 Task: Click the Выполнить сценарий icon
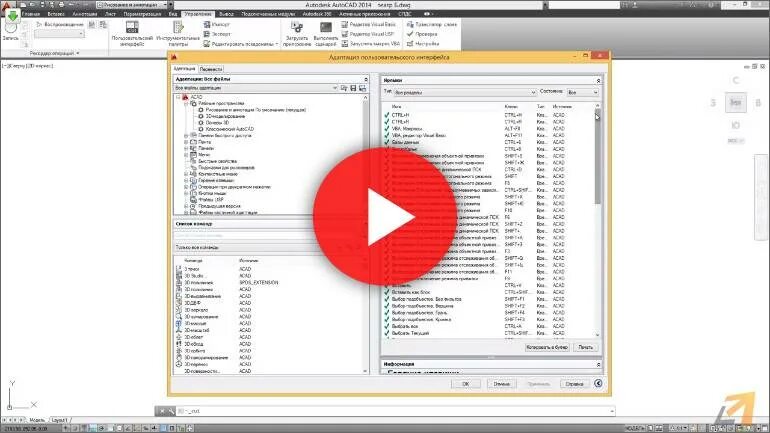(326, 27)
